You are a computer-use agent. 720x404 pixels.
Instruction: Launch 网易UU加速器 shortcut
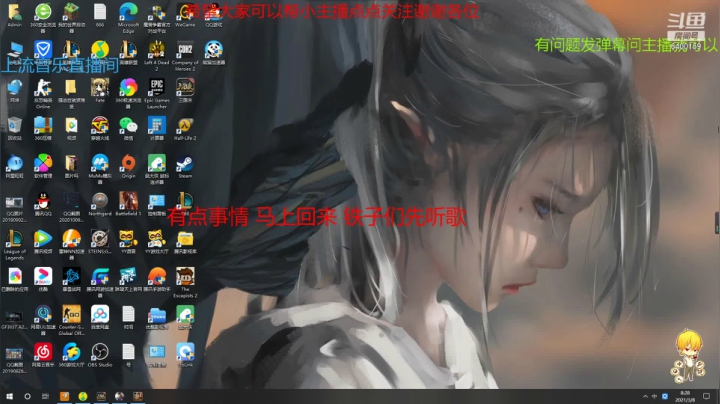(x=43, y=314)
